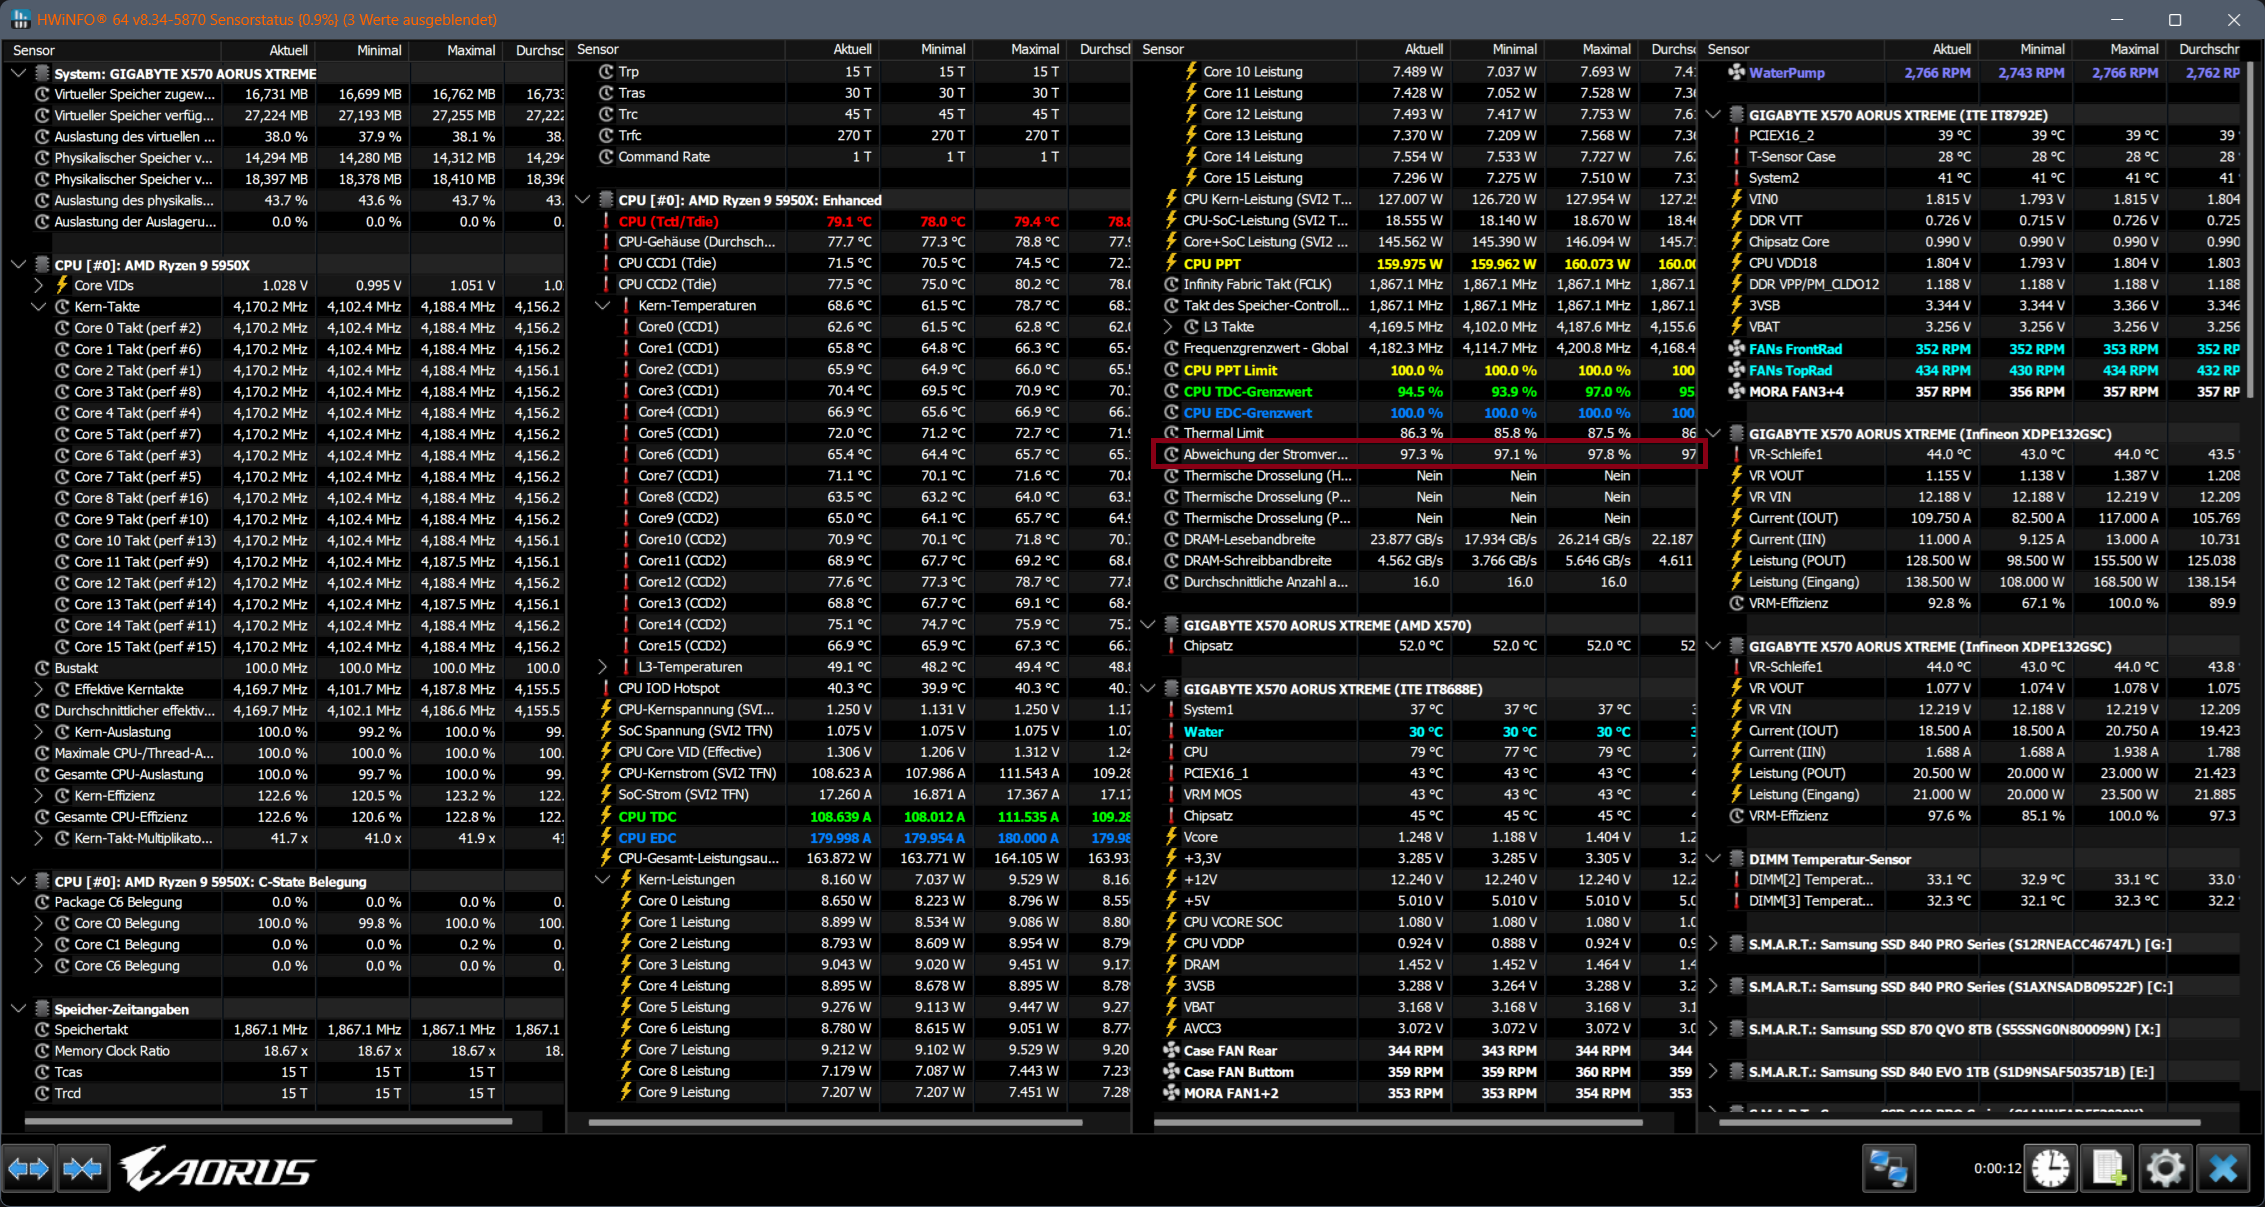Click the lightning icon beside CPU PPT

(1171, 264)
